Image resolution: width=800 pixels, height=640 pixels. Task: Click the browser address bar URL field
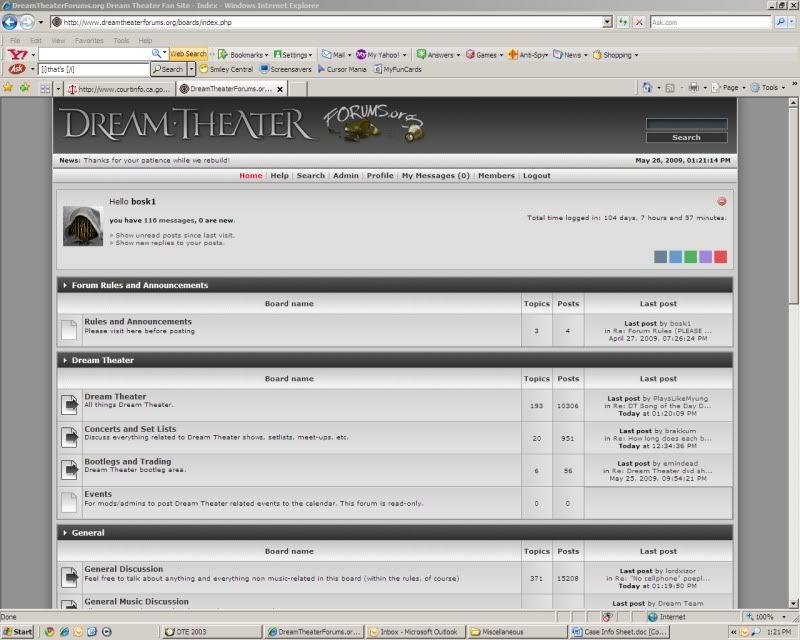click(x=327, y=22)
